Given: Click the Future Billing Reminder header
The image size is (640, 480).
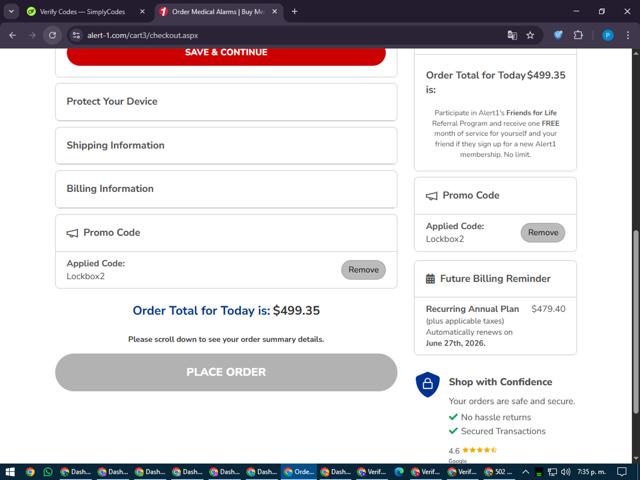Looking at the screenshot, I should pyautogui.click(x=495, y=279).
